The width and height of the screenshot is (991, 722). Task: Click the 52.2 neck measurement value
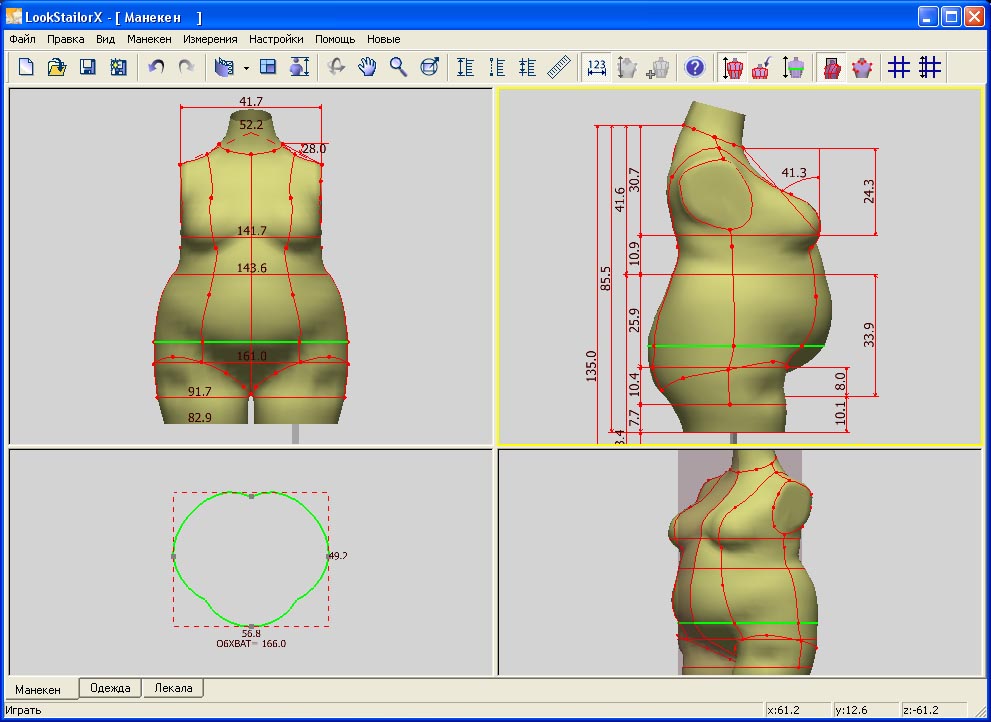coord(251,125)
